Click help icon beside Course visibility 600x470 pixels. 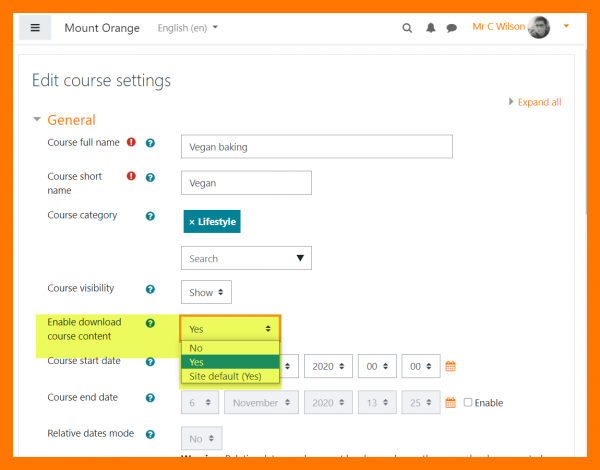[x=150, y=289]
